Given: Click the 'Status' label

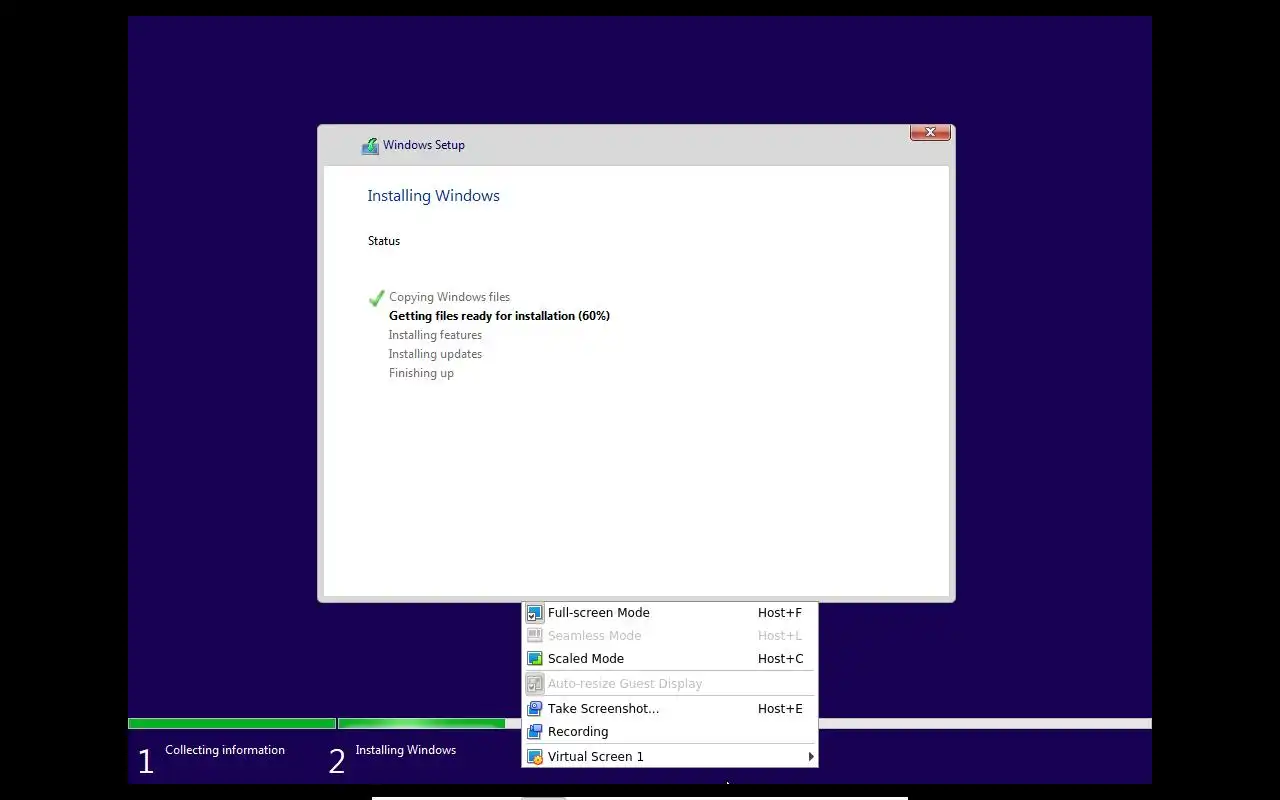Looking at the screenshot, I should 384,241.
